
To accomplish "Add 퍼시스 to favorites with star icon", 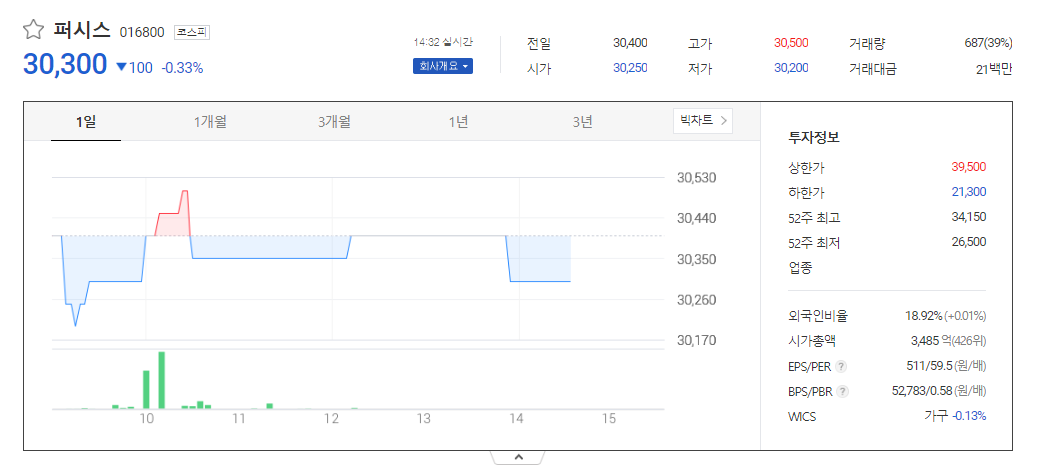I will [x=33, y=29].
